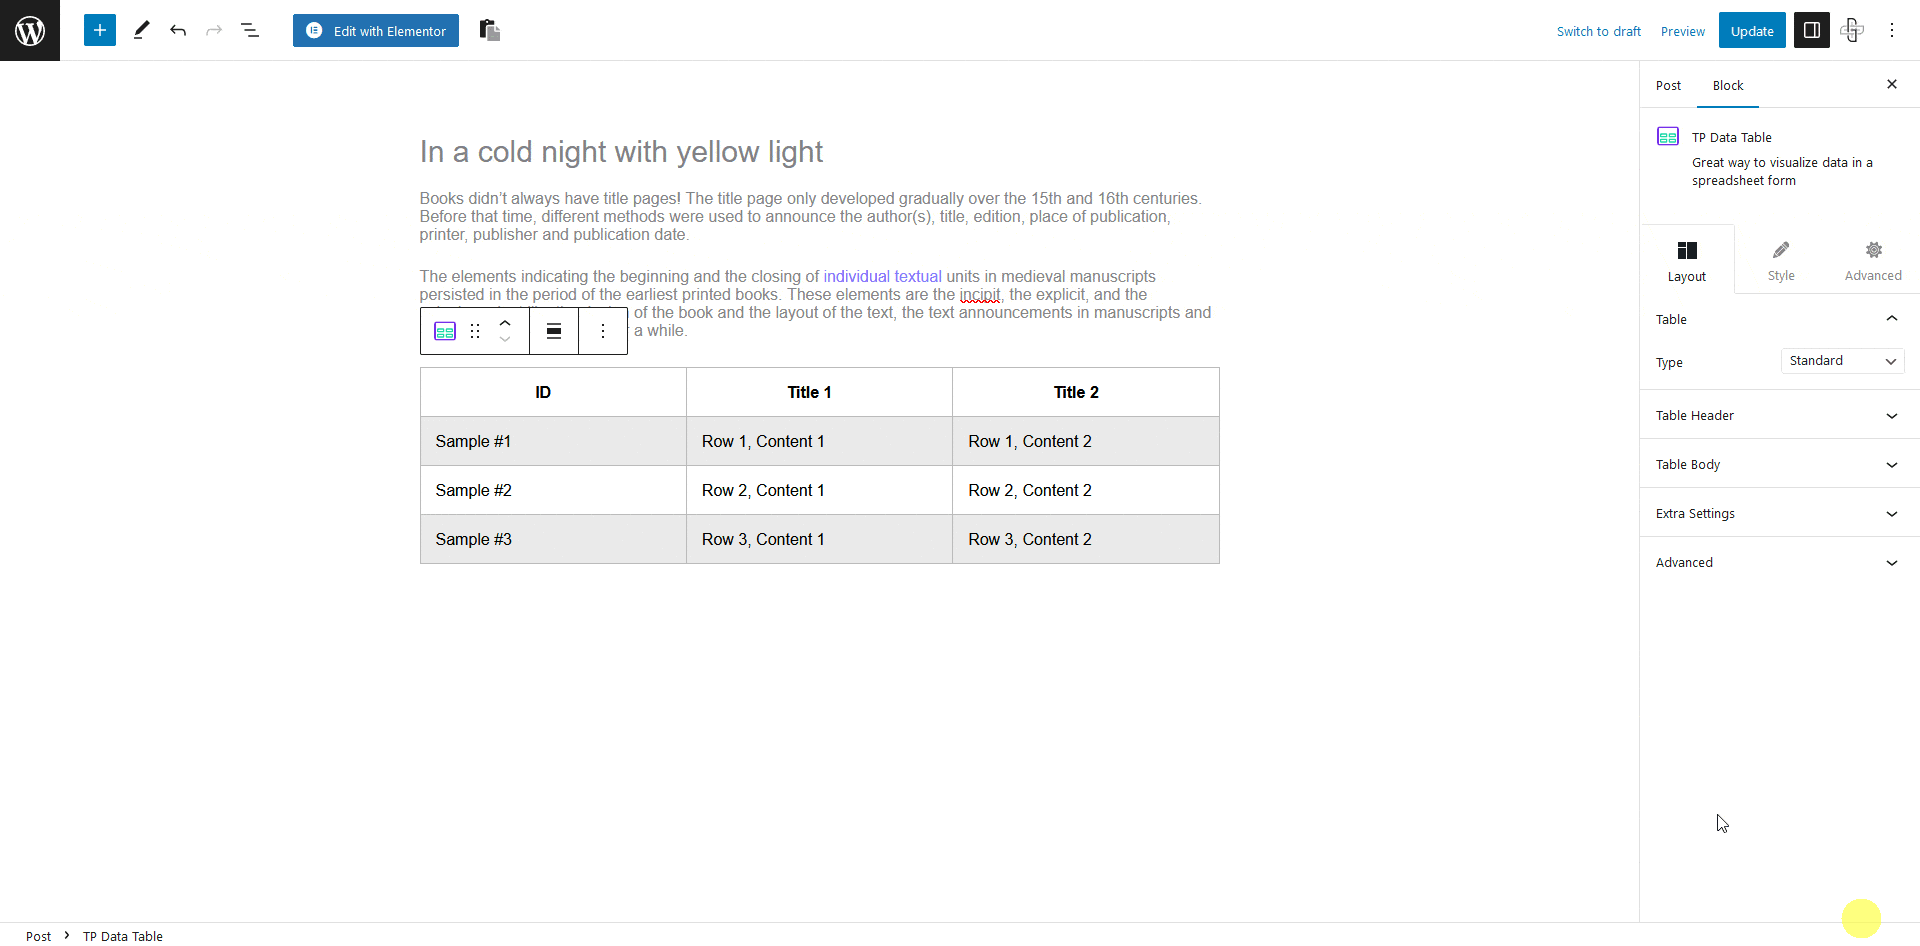Click the Update button
Image resolution: width=1920 pixels, height=946 pixels.
pos(1752,30)
